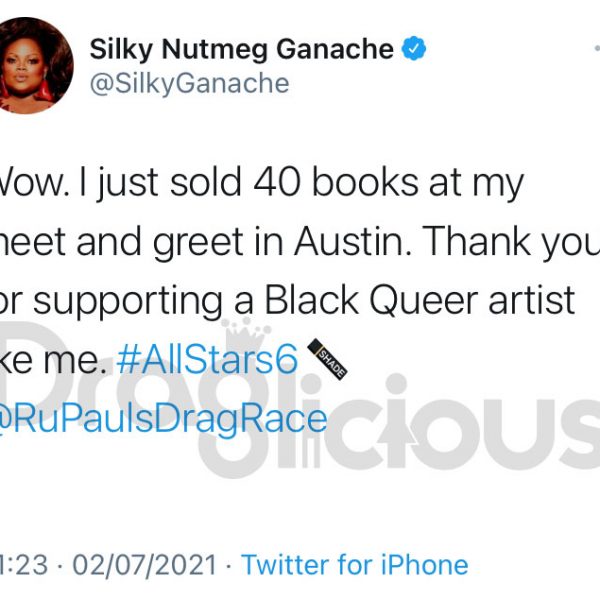Open the #AllStars6 hashtag

click(207, 360)
